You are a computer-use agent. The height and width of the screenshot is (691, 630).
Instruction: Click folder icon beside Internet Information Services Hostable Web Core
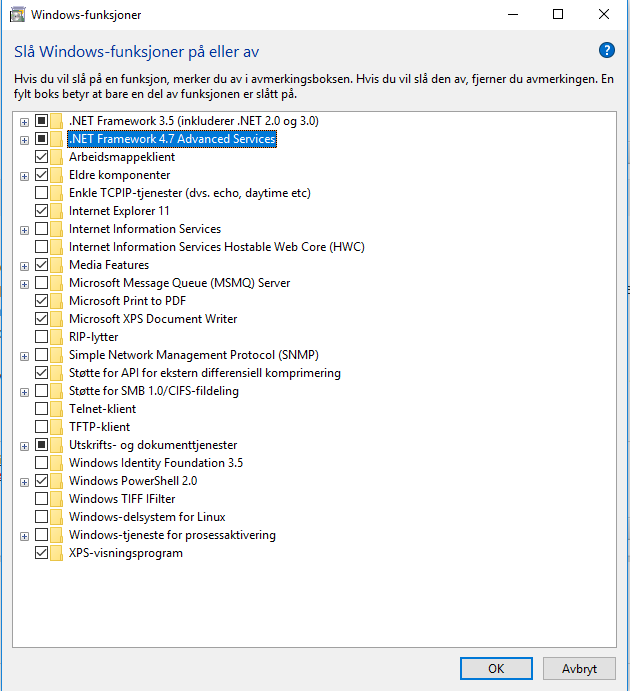[56, 247]
